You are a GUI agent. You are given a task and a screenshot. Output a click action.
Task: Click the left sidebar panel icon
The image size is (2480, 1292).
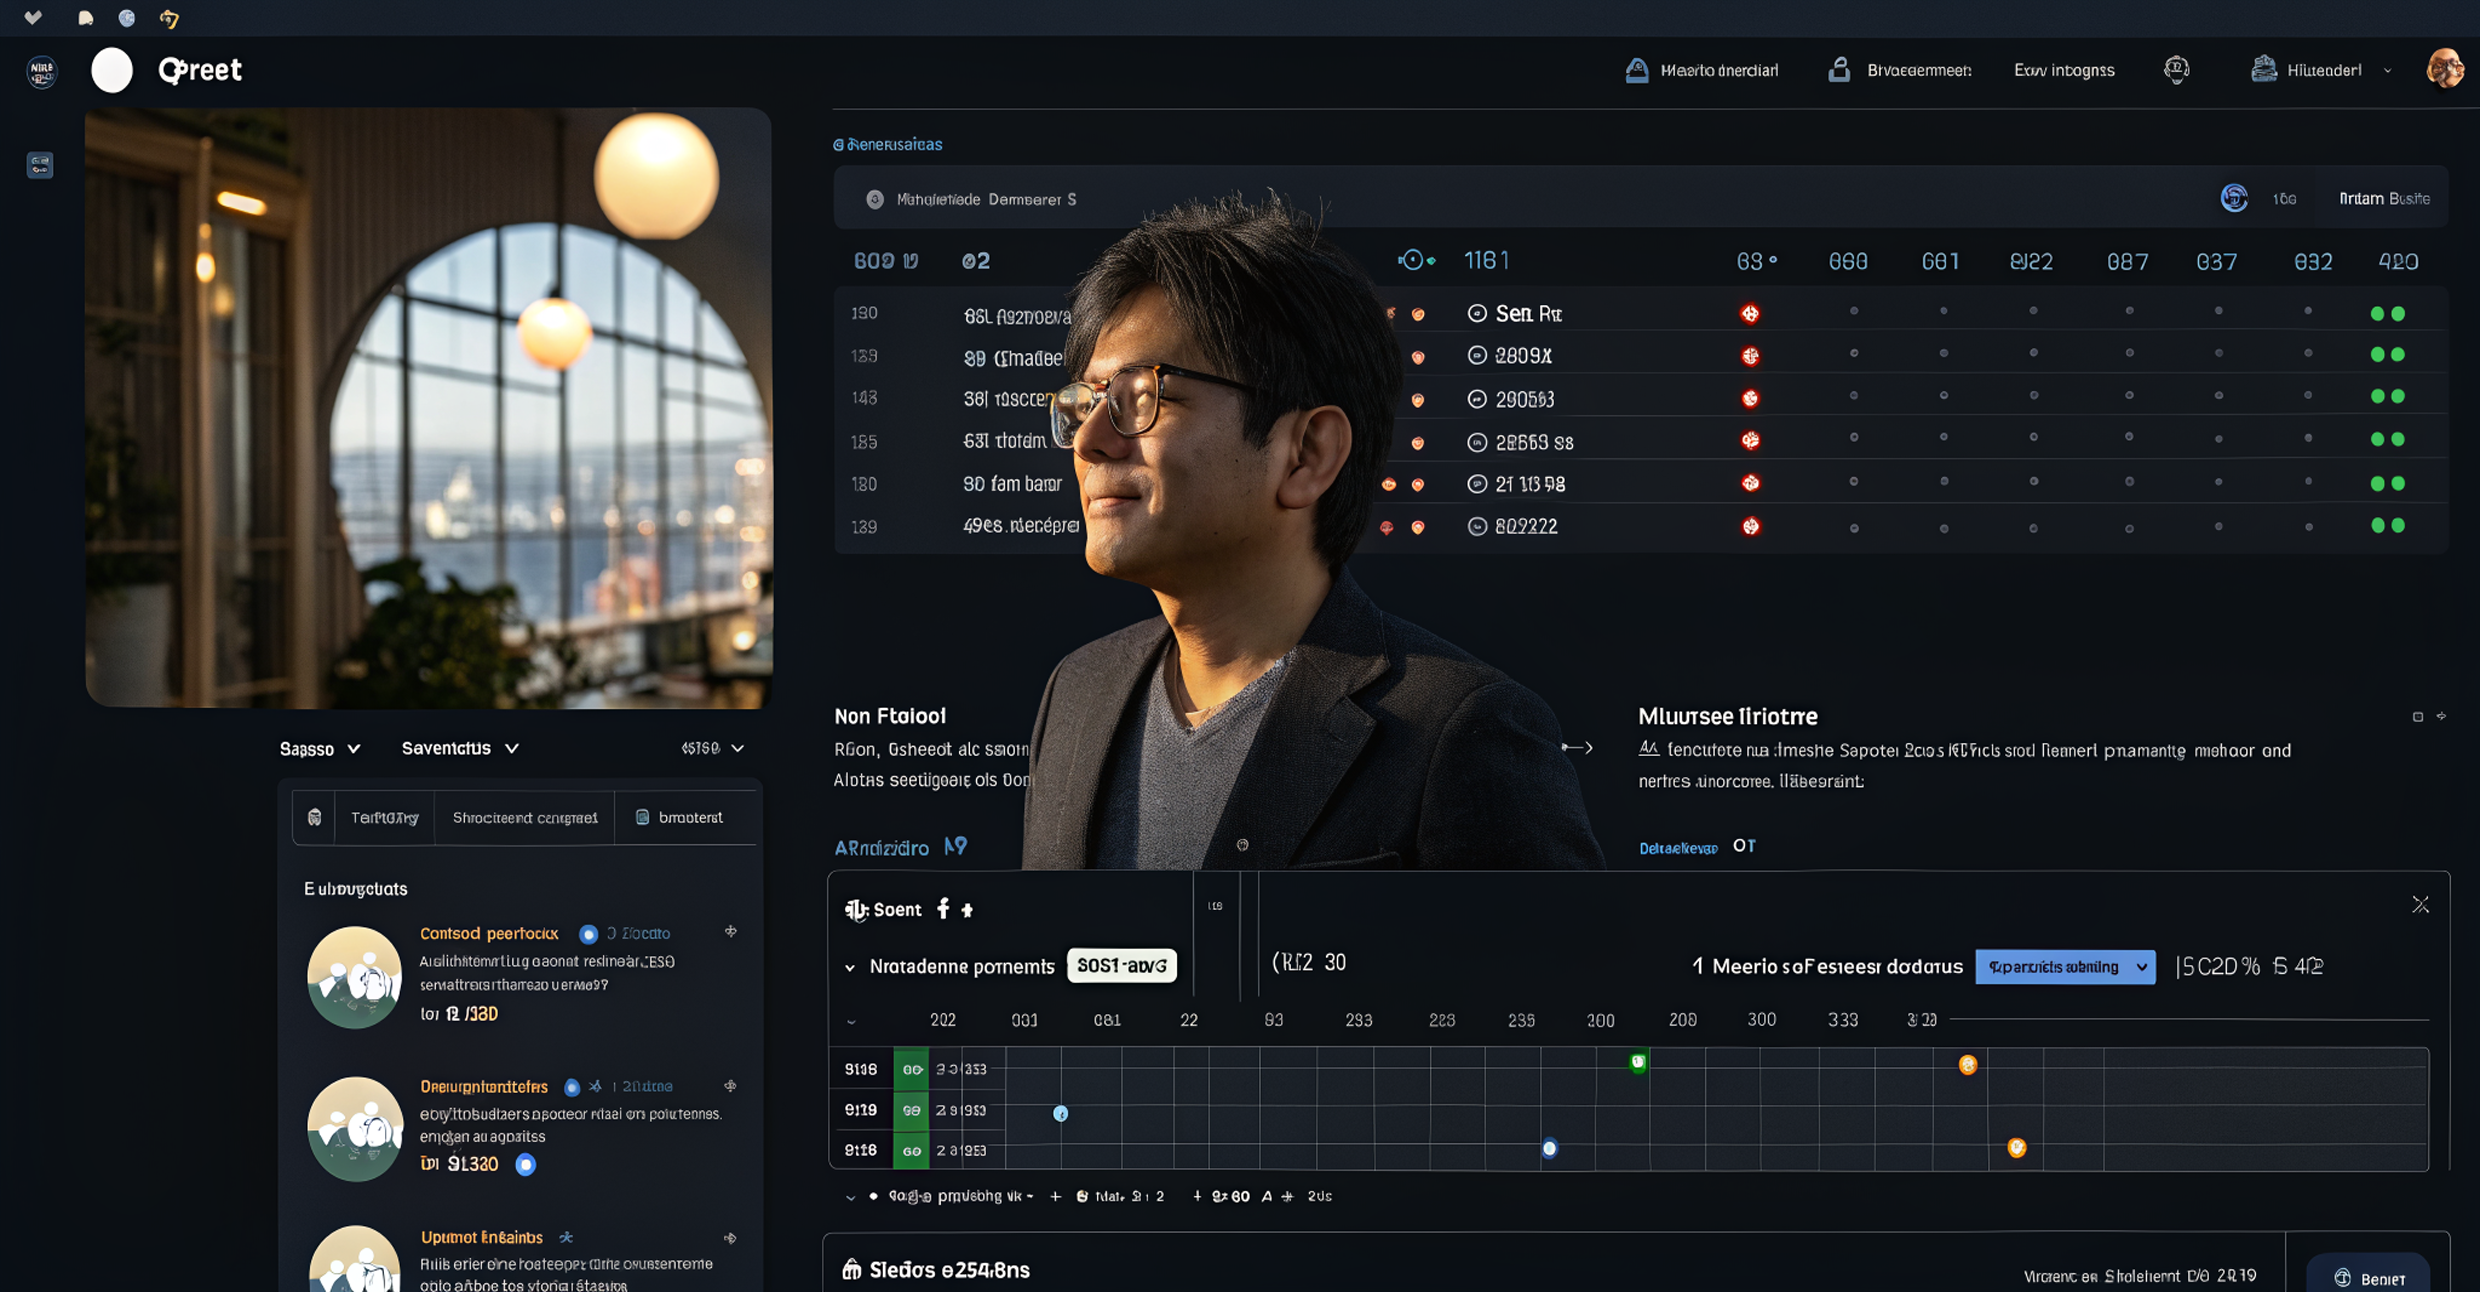click(x=40, y=165)
